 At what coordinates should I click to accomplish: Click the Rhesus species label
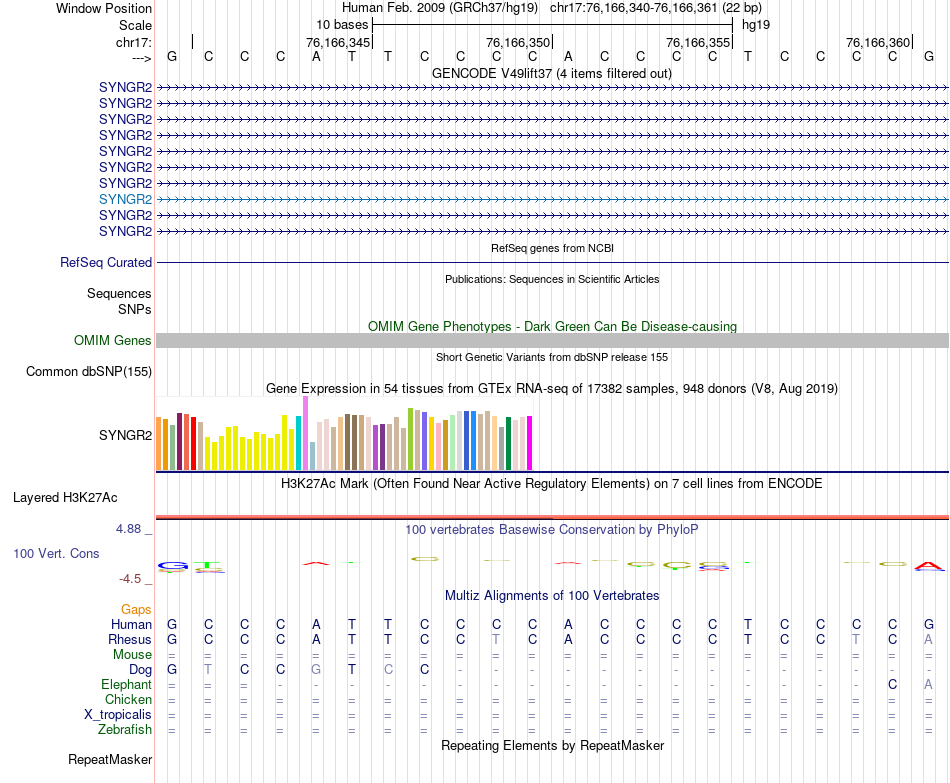[130, 639]
